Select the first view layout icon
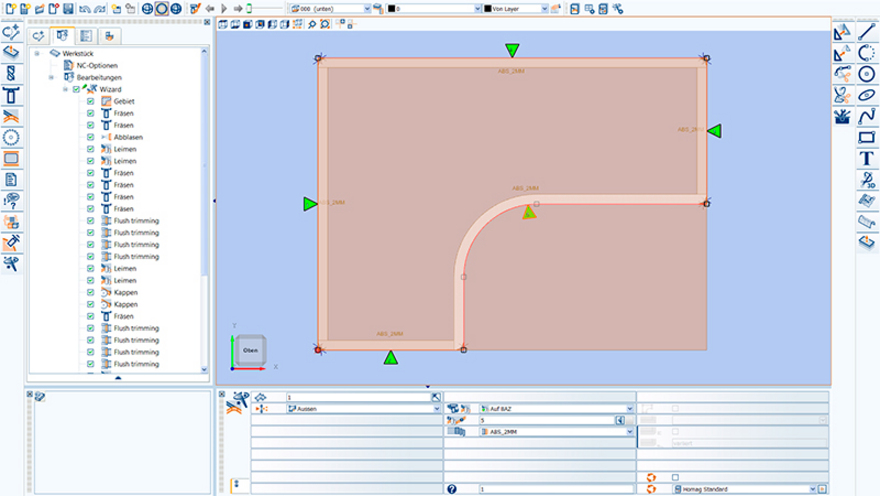This screenshot has width=880, height=496. pyautogui.click(x=223, y=24)
